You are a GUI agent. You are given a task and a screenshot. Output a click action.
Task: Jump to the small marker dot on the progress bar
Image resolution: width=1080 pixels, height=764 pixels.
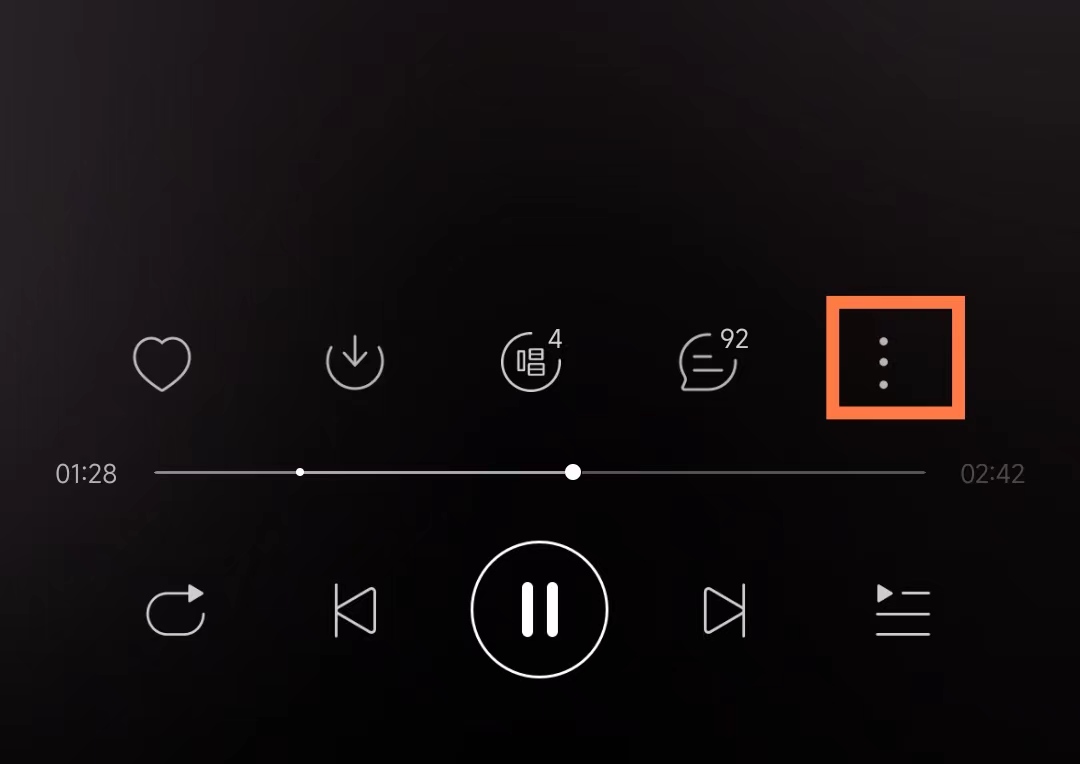tap(300, 472)
